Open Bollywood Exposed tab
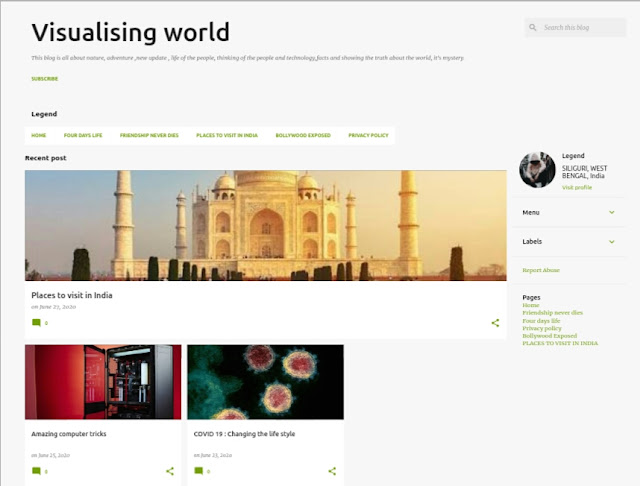Viewport: 640px width, 486px height. [303, 135]
